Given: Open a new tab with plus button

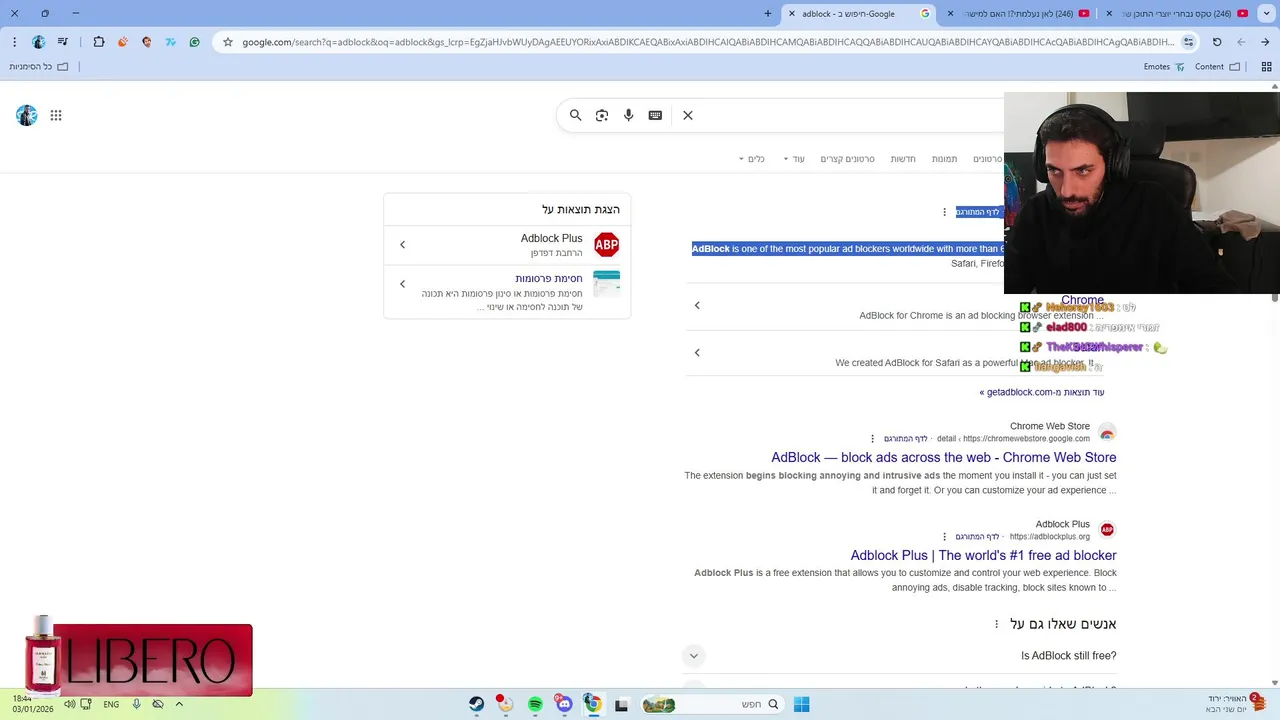Looking at the screenshot, I should pyautogui.click(x=768, y=13).
